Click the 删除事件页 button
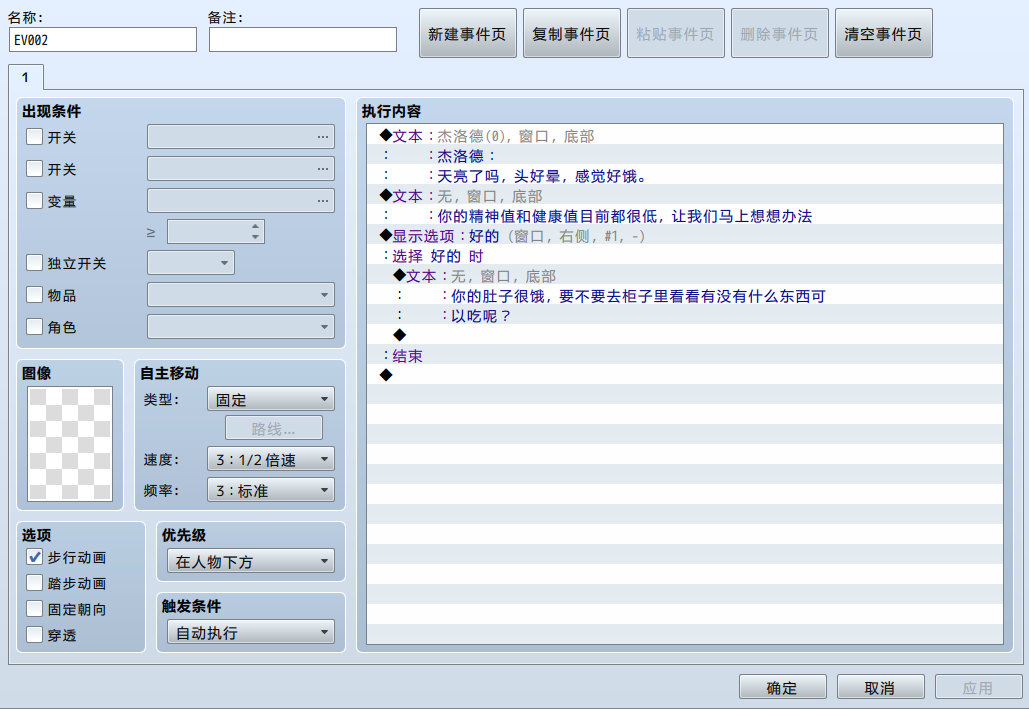The height and width of the screenshot is (709, 1029). click(x=780, y=33)
